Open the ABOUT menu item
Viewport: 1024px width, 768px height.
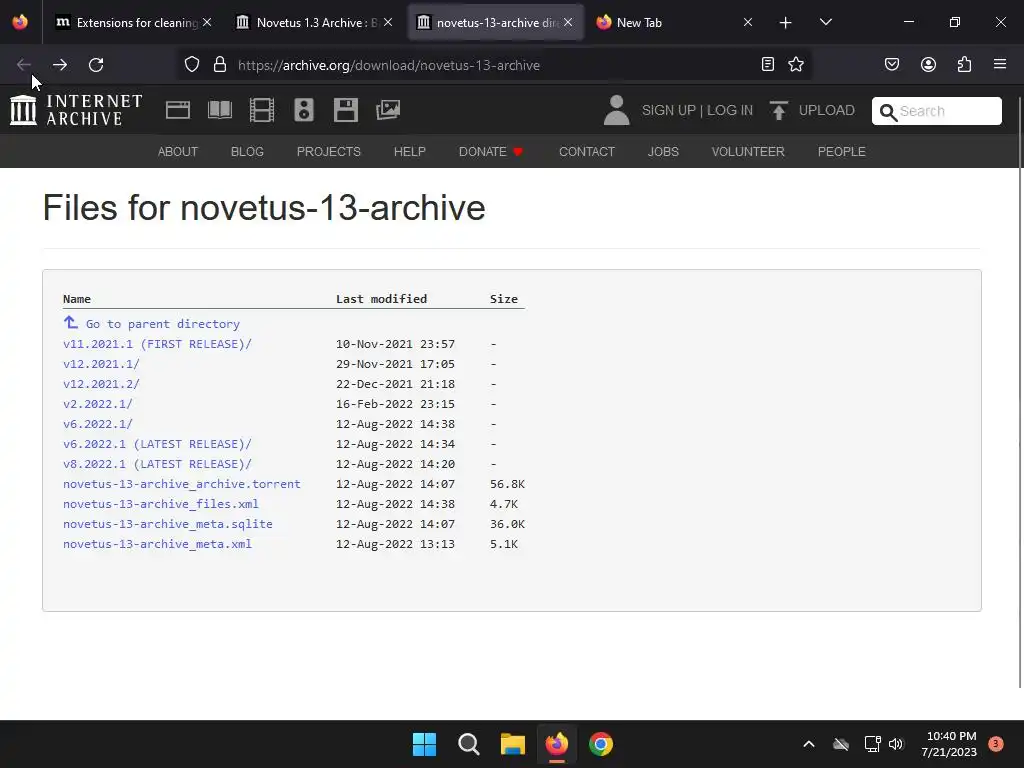(x=178, y=152)
